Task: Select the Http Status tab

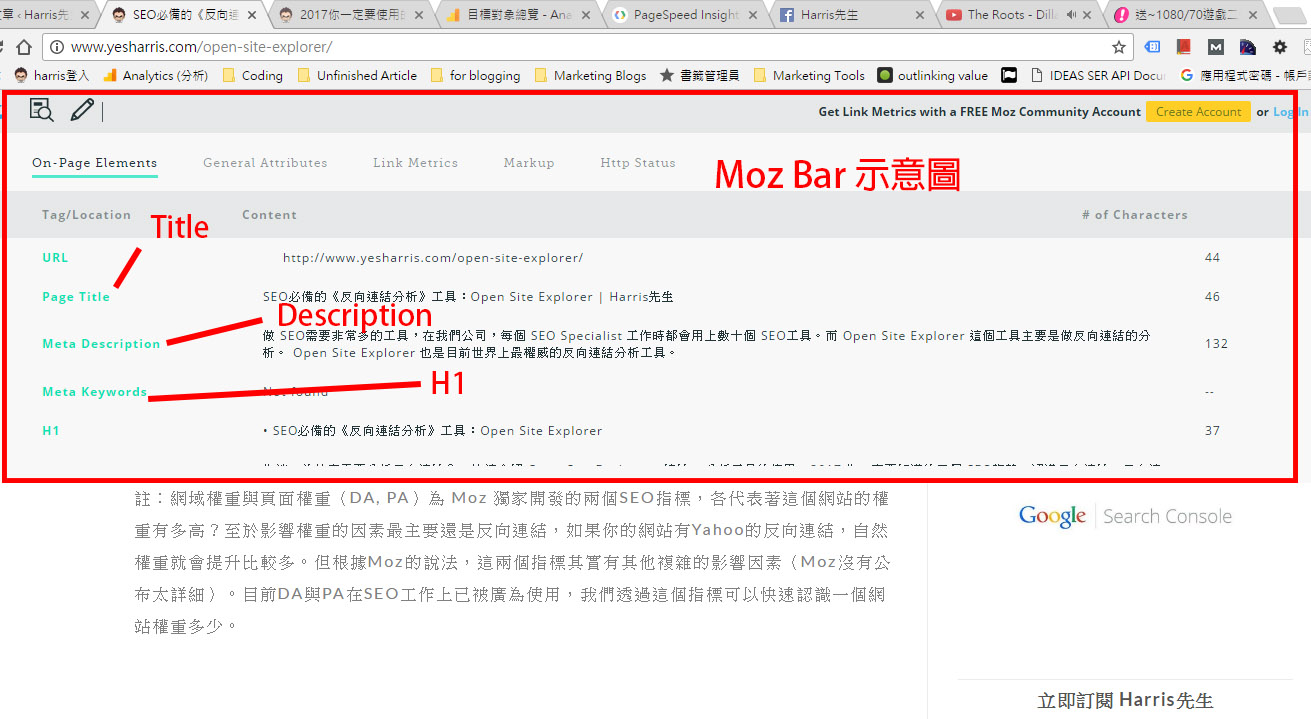Action: point(638,163)
